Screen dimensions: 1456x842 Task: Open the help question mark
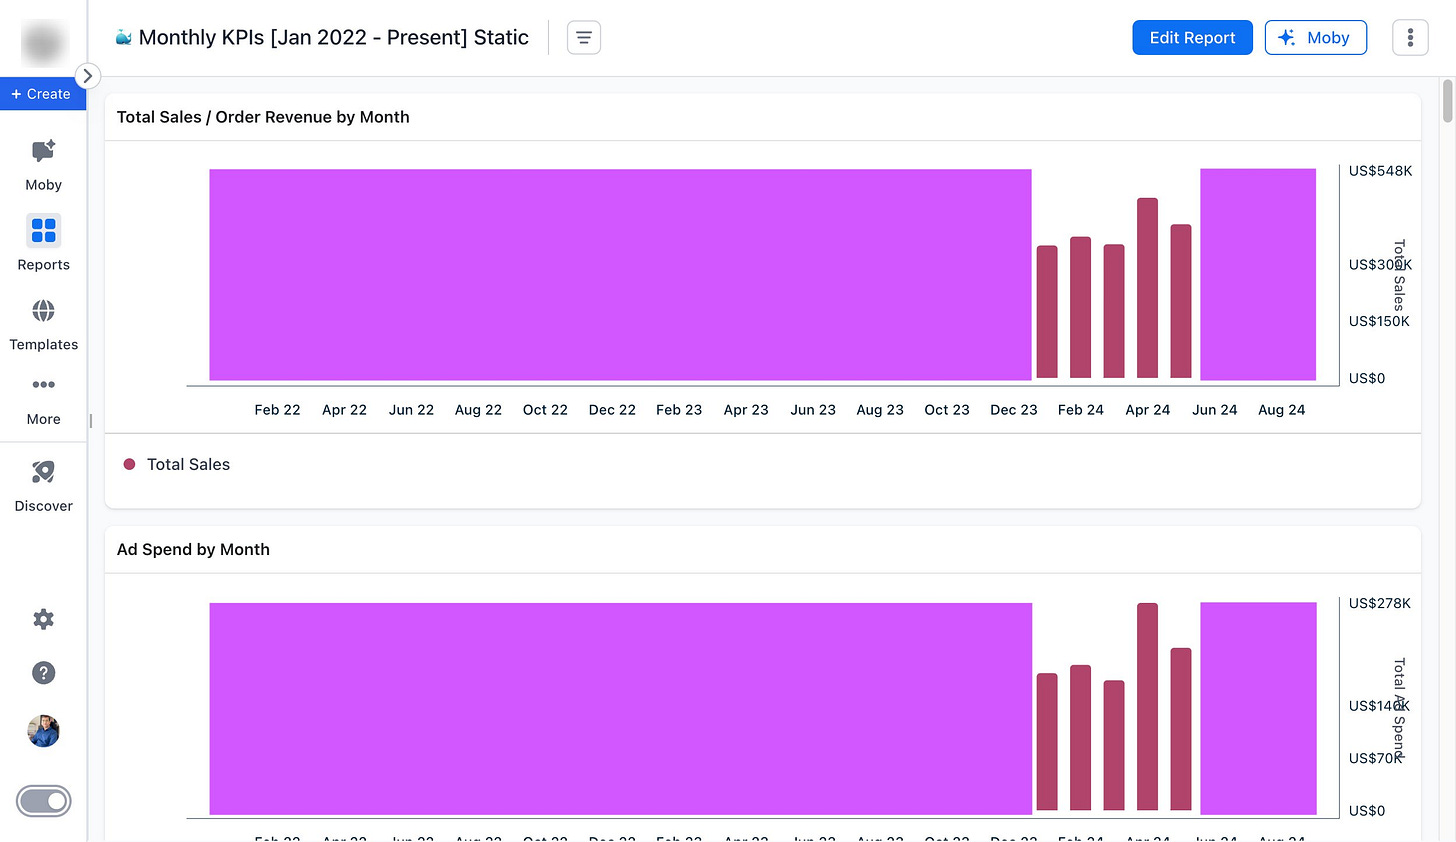point(43,673)
